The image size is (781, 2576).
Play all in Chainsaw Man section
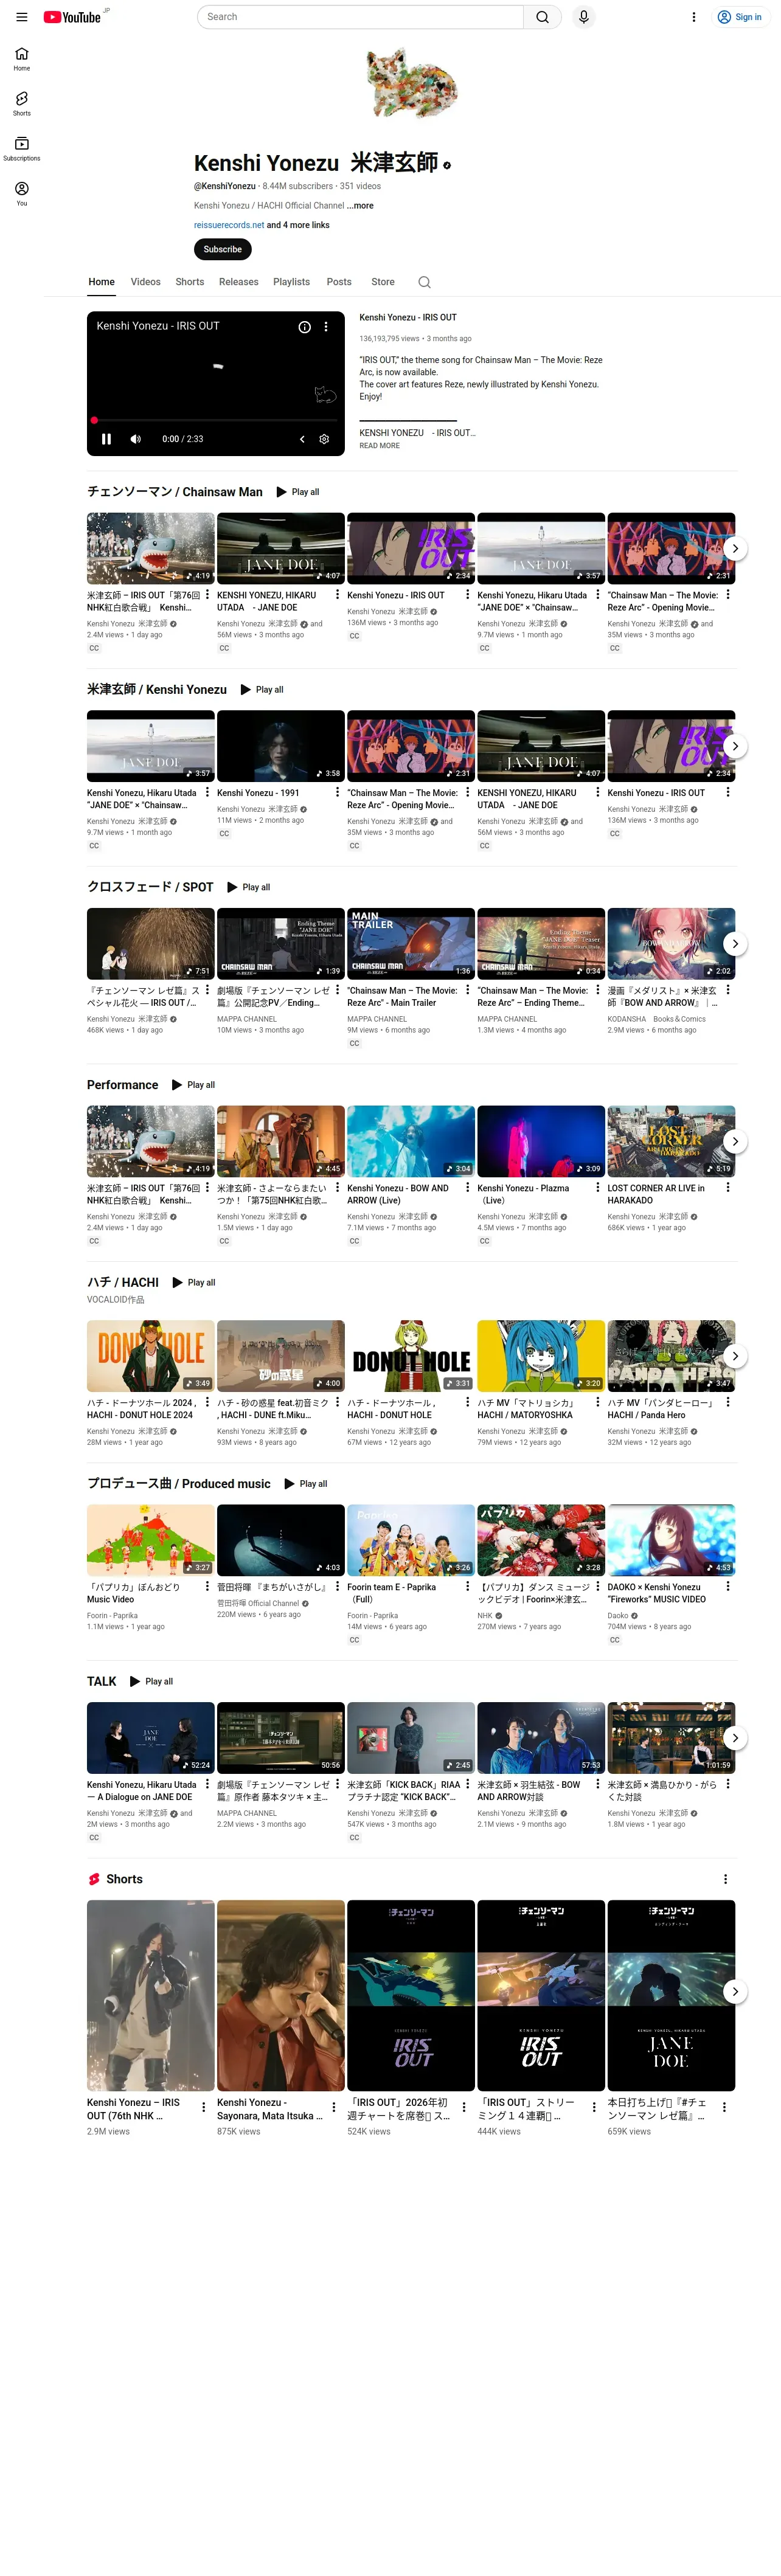pyautogui.click(x=298, y=492)
